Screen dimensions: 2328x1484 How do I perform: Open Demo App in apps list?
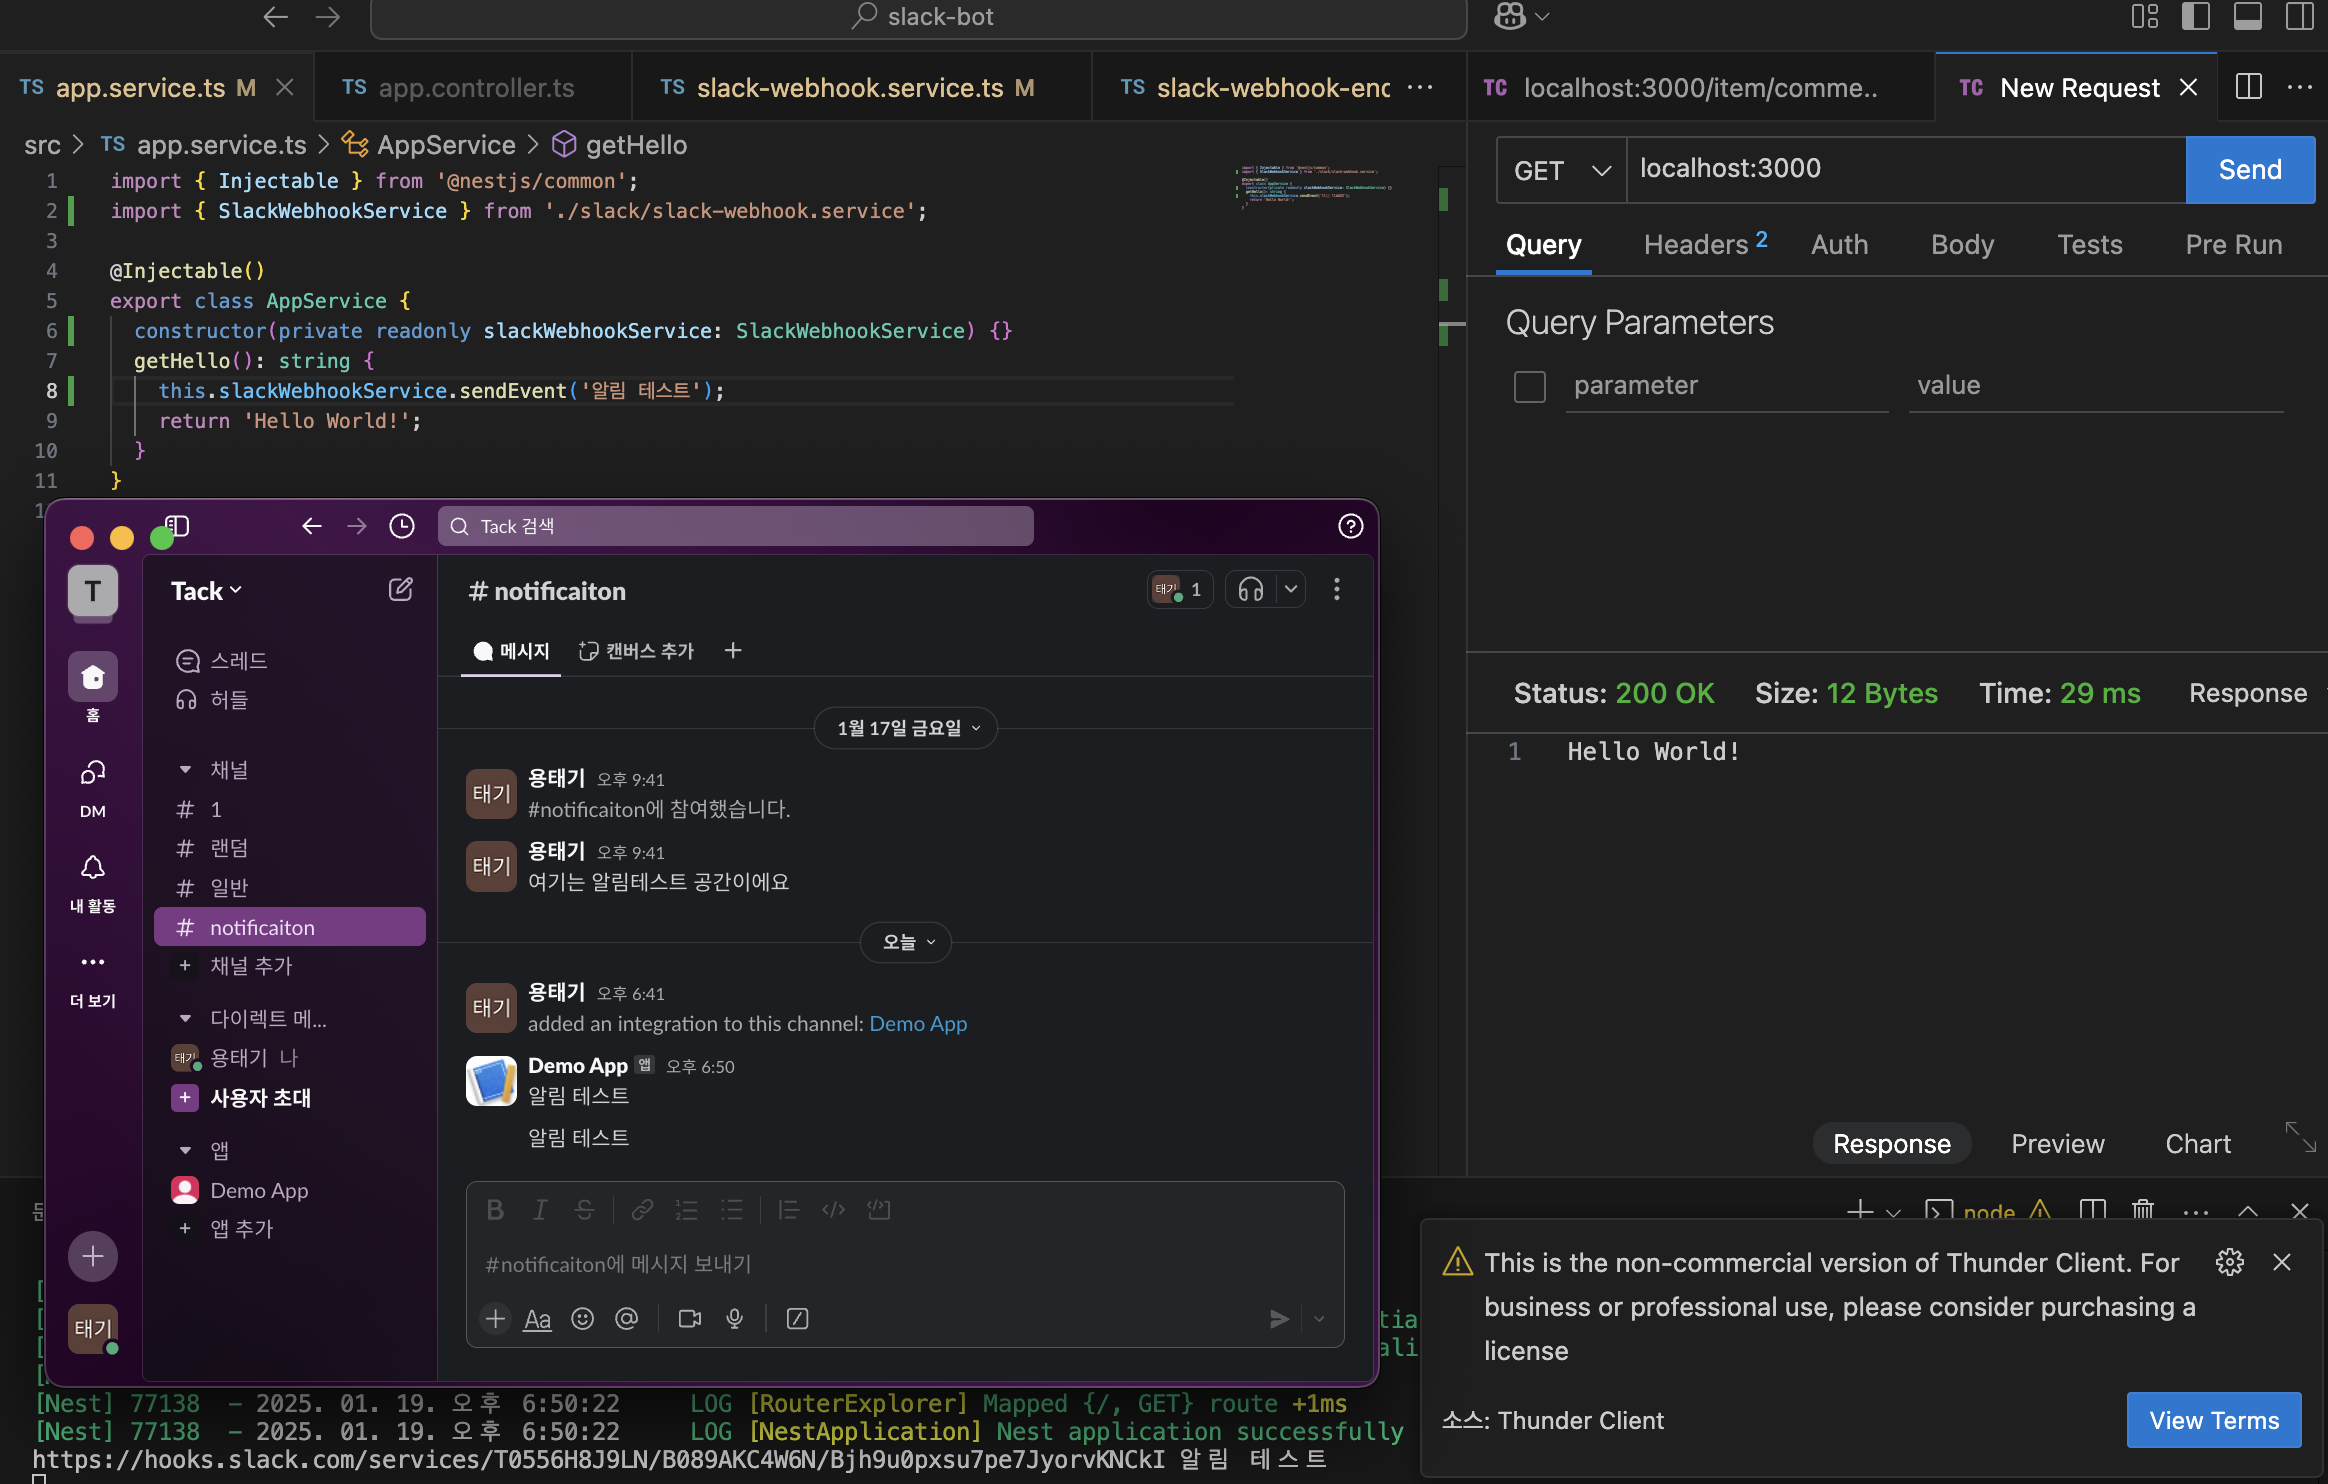258,1190
